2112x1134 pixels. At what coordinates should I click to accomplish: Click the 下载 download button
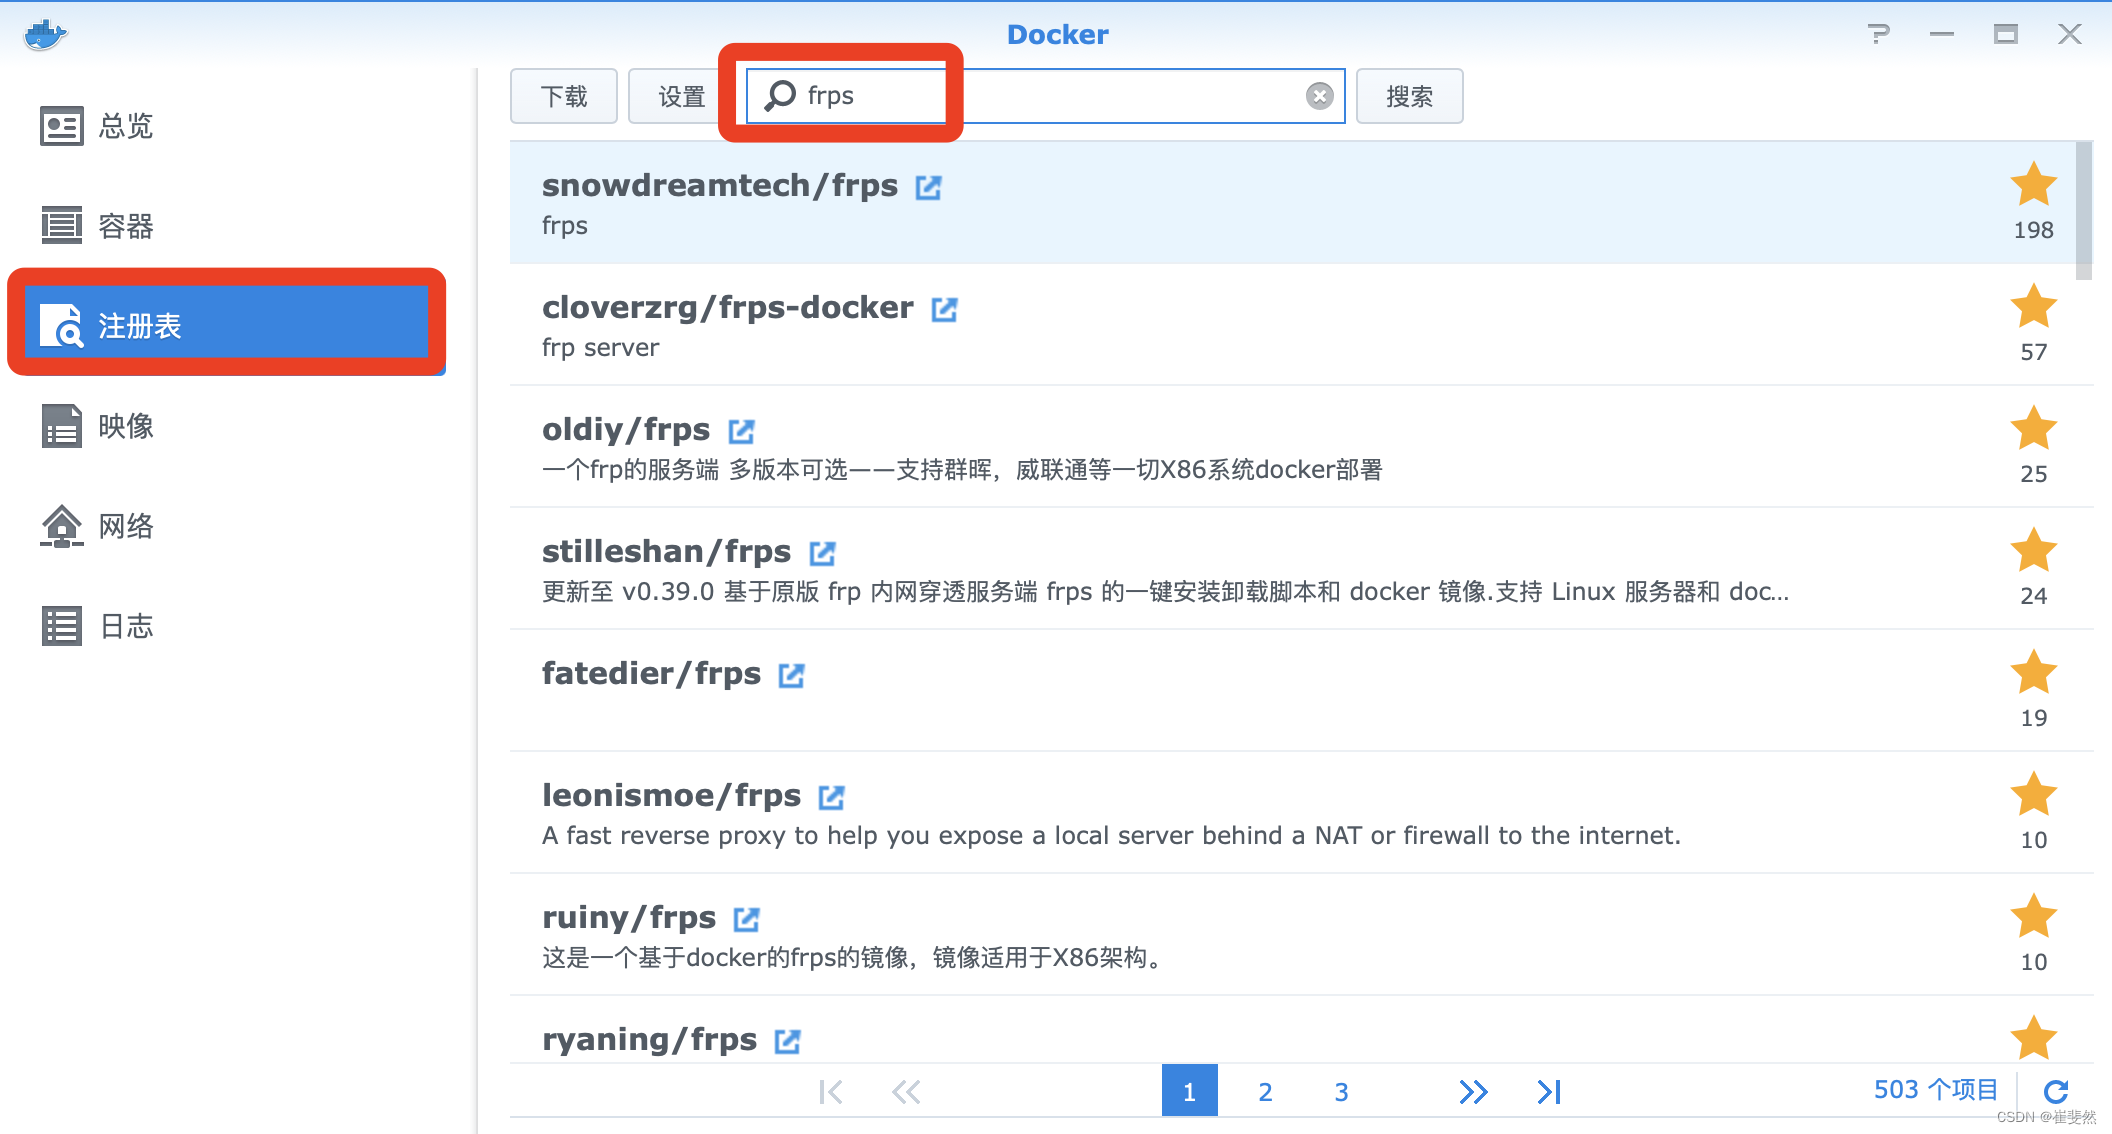coord(564,96)
